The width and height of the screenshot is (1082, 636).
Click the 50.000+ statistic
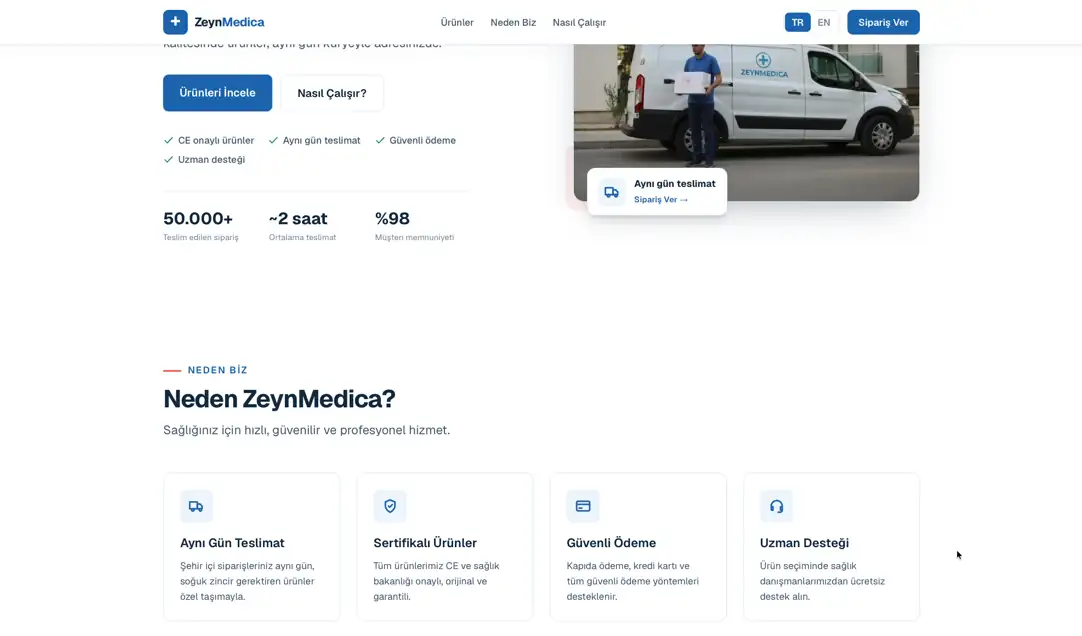(198, 219)
